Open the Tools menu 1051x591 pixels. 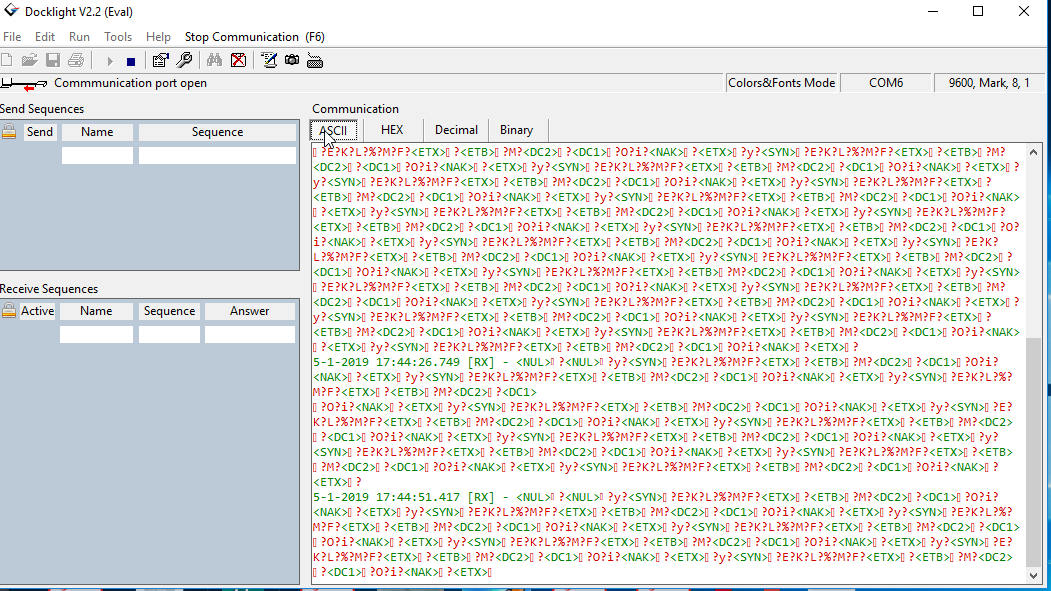coord(118,37)
